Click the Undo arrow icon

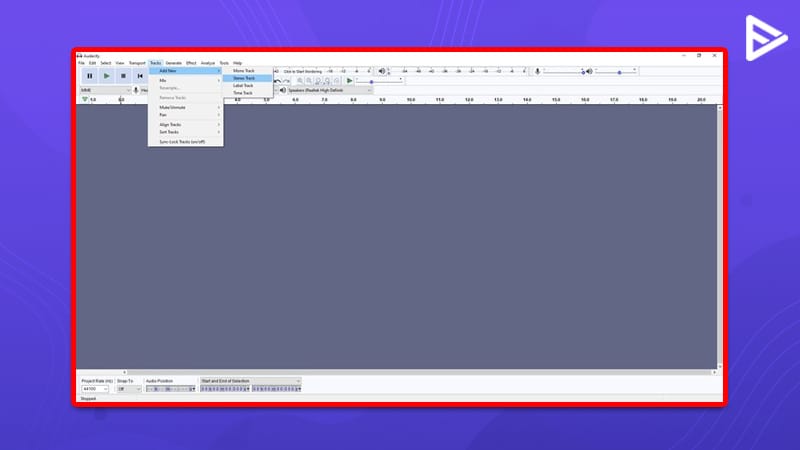coord(278,81)
